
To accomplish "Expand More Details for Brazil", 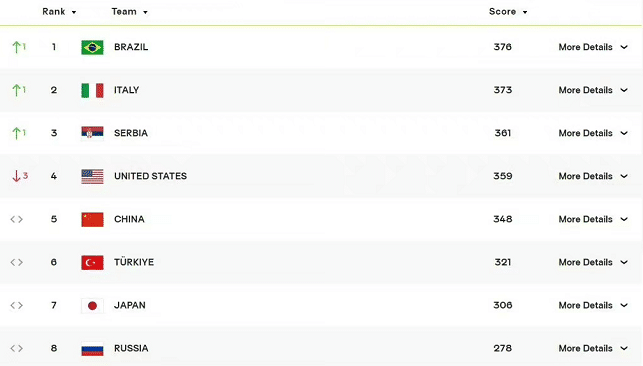I will tap(593, 47).
